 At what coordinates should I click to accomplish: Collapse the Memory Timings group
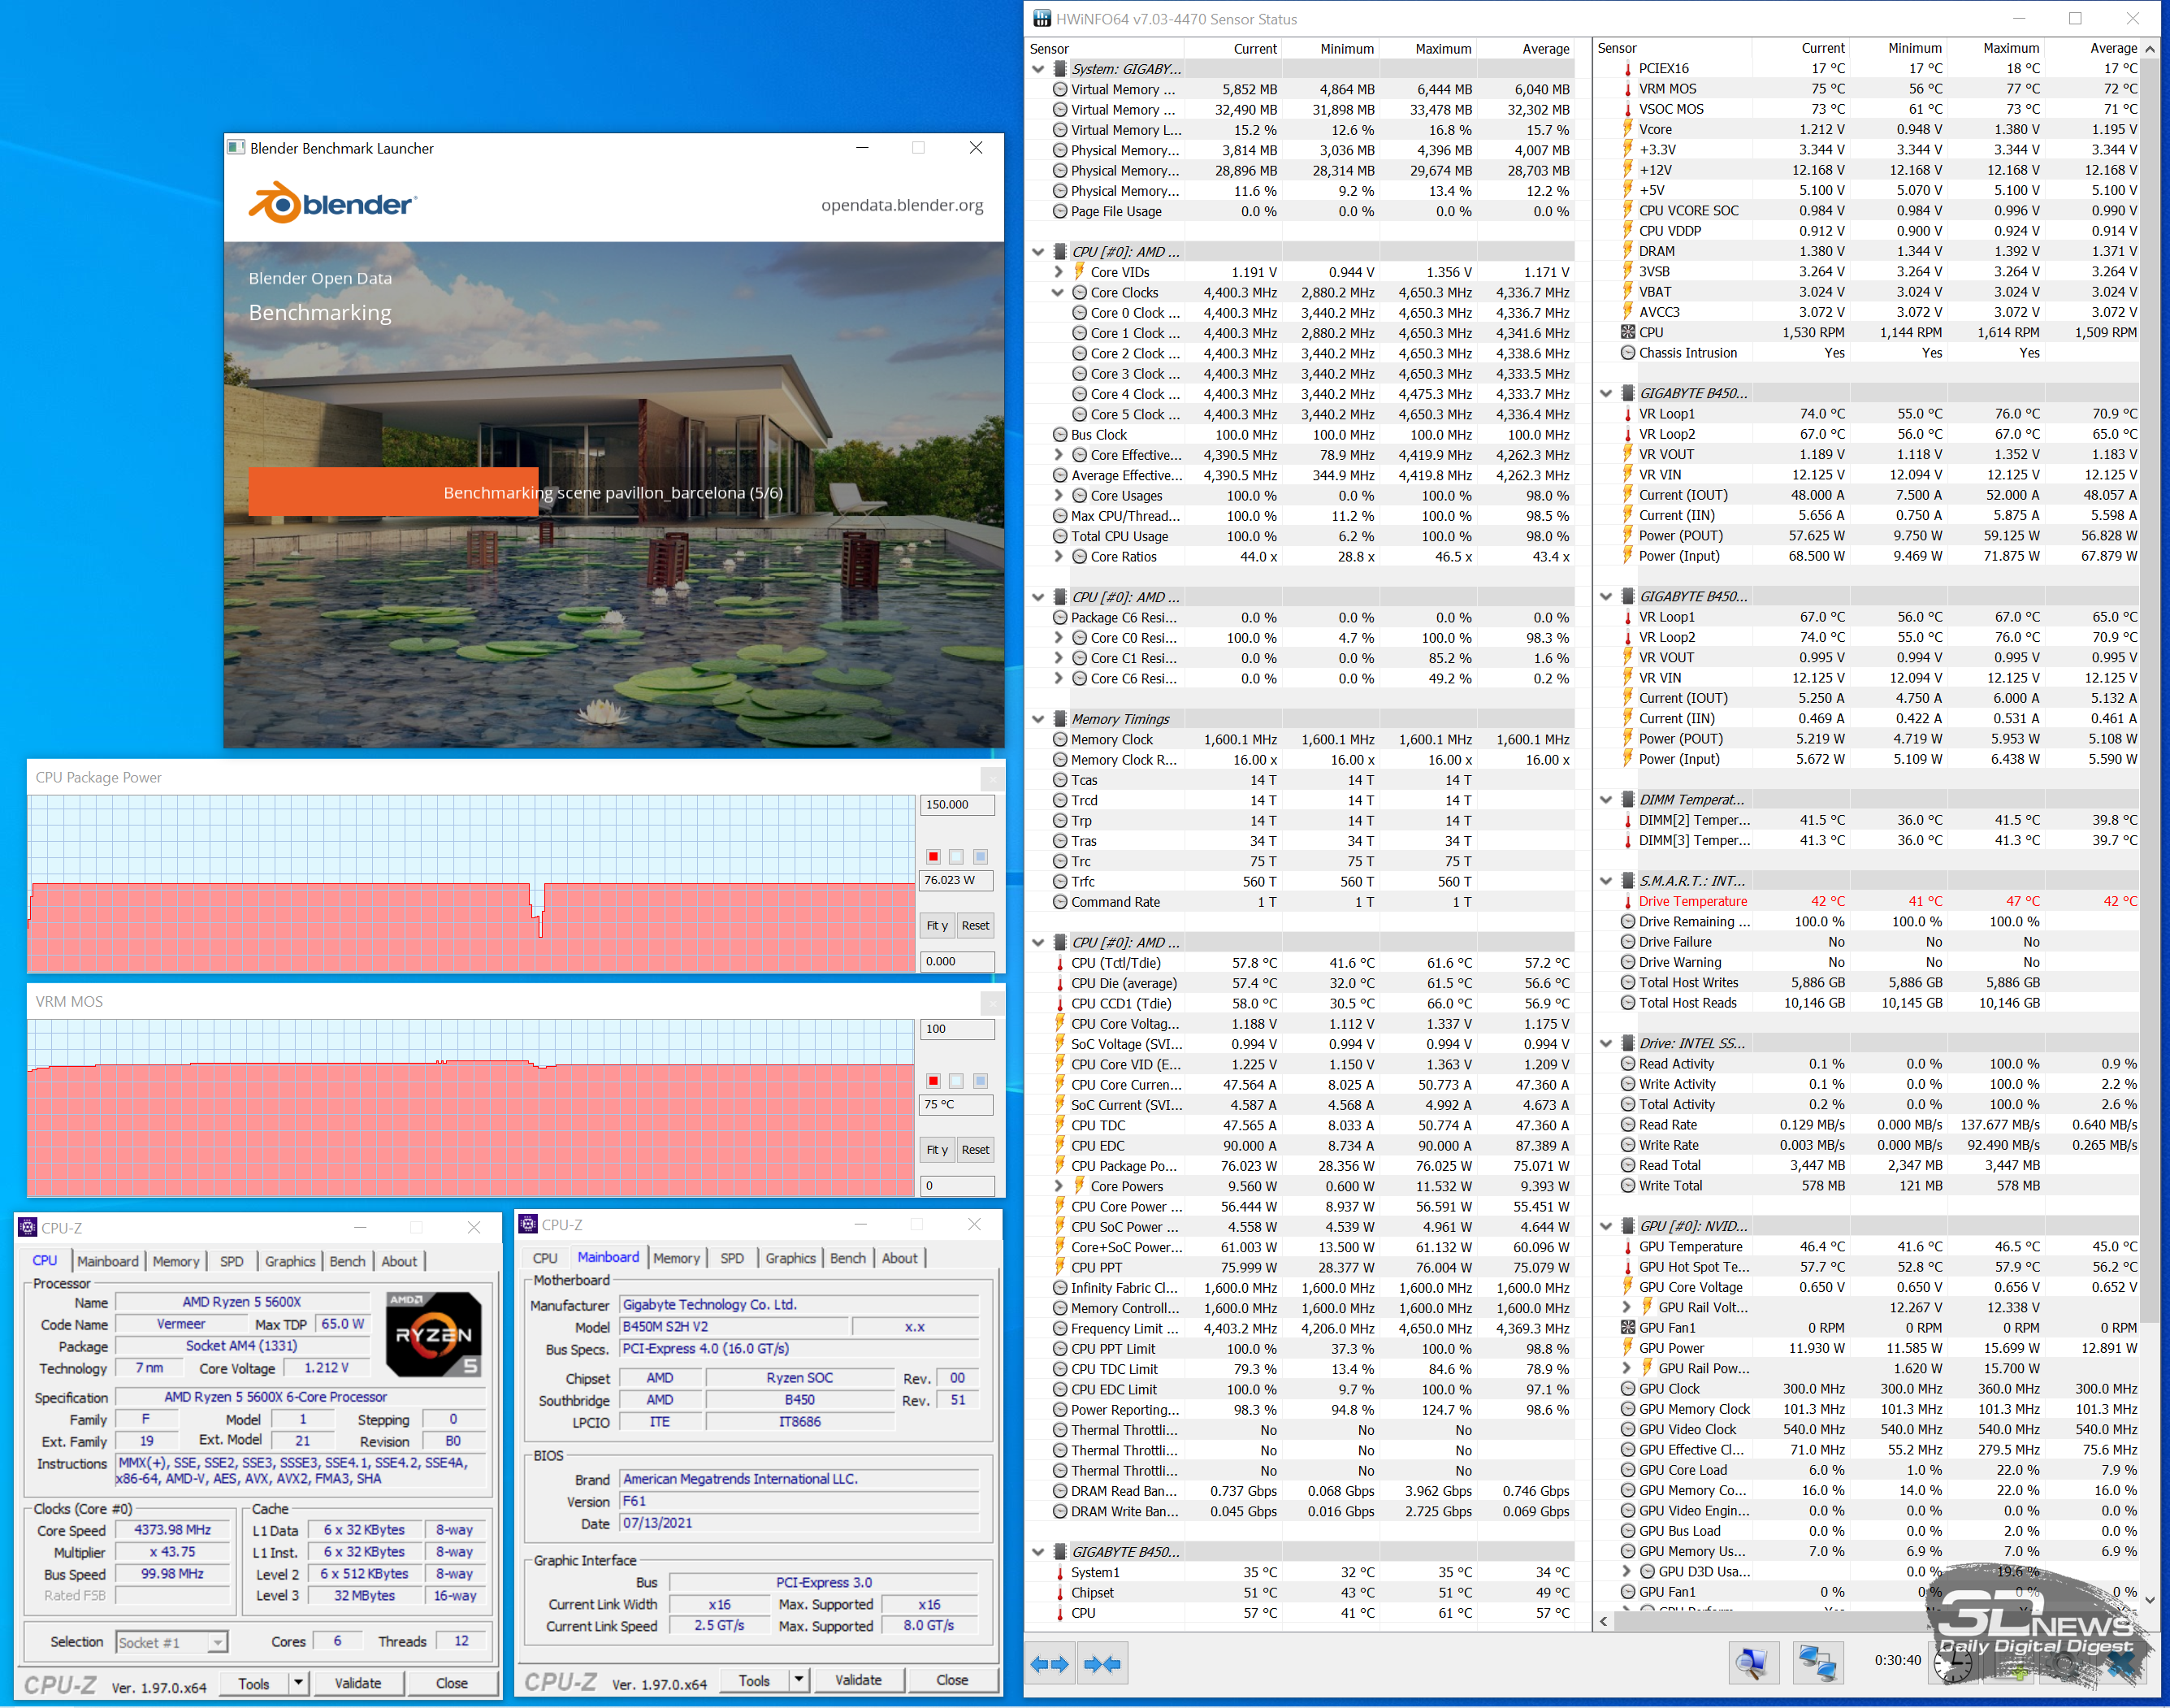[x=1038, y=719]
